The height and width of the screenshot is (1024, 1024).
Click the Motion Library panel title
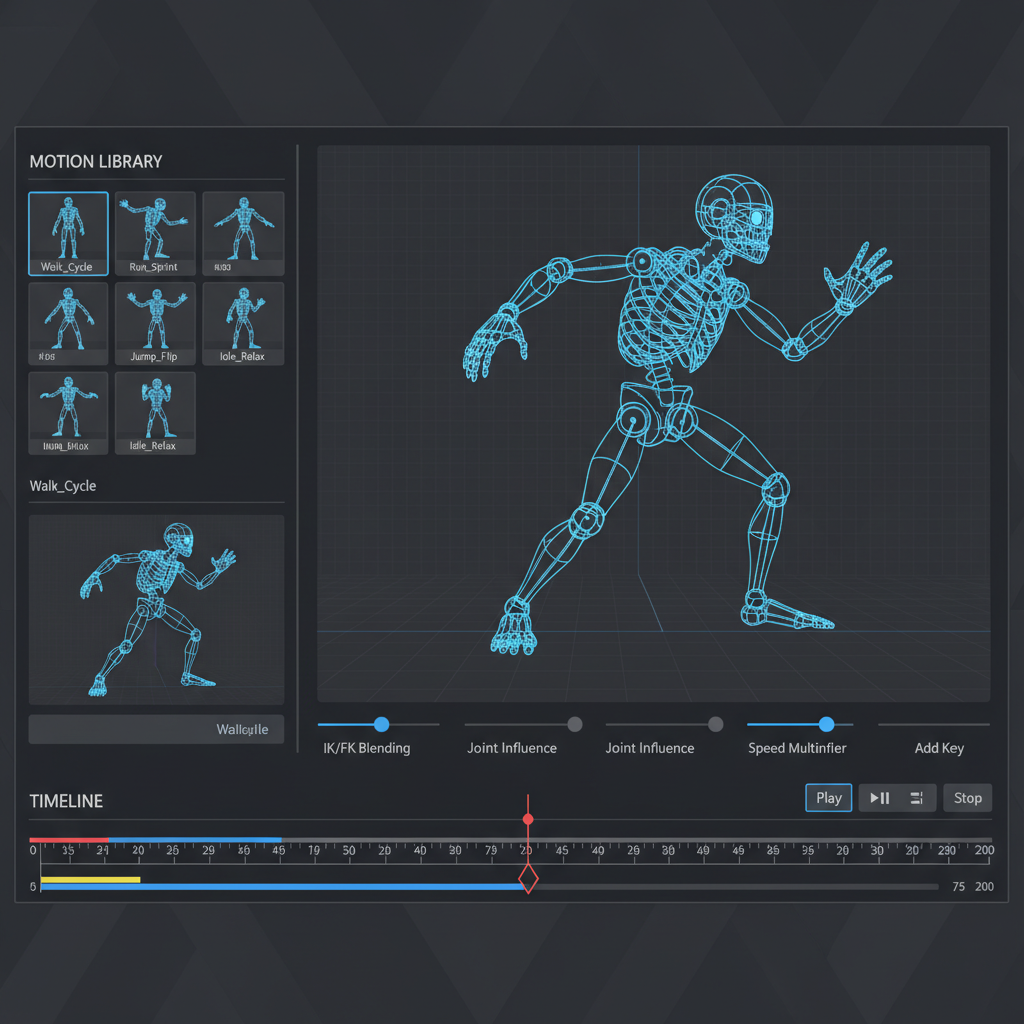pos(95,161)
